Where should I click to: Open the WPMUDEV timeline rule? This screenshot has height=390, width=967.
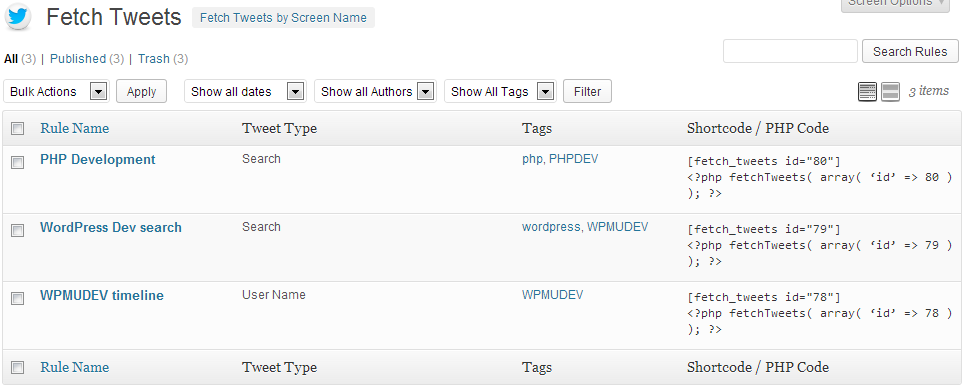102,295
